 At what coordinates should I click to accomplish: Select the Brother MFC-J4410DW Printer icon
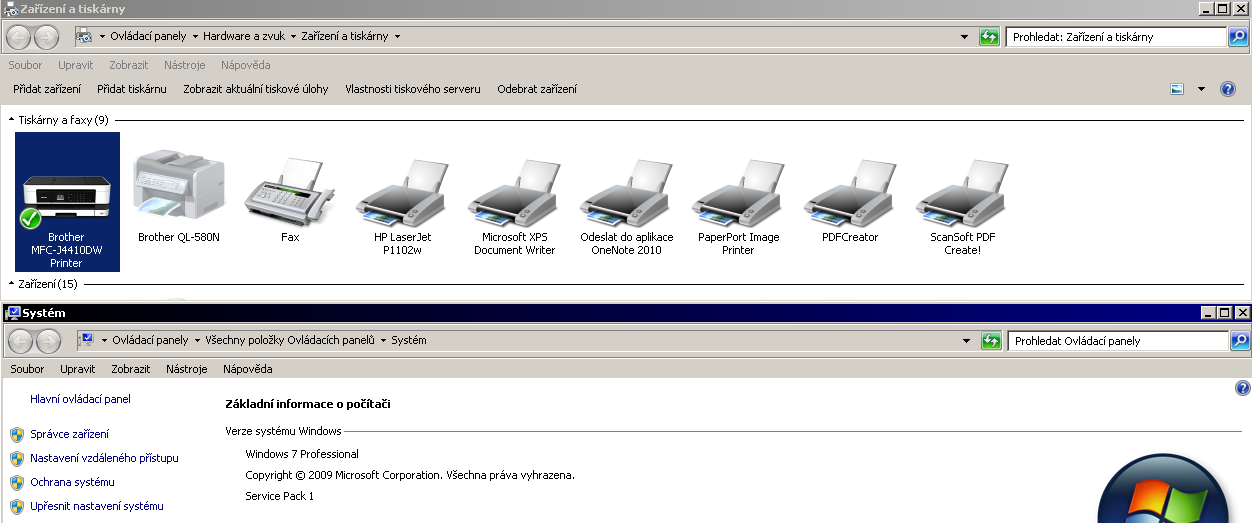(66, 201)
